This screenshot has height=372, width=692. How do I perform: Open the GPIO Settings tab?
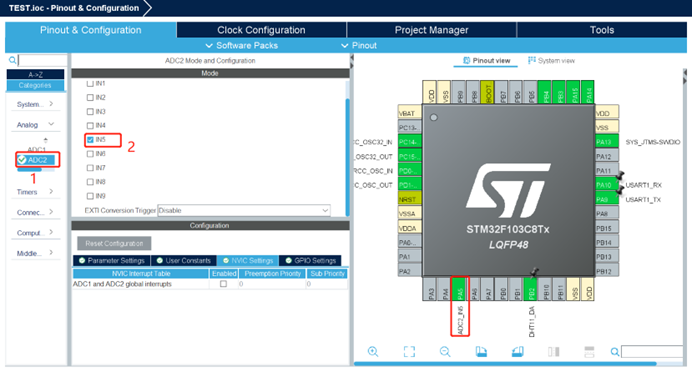point(311,260)
